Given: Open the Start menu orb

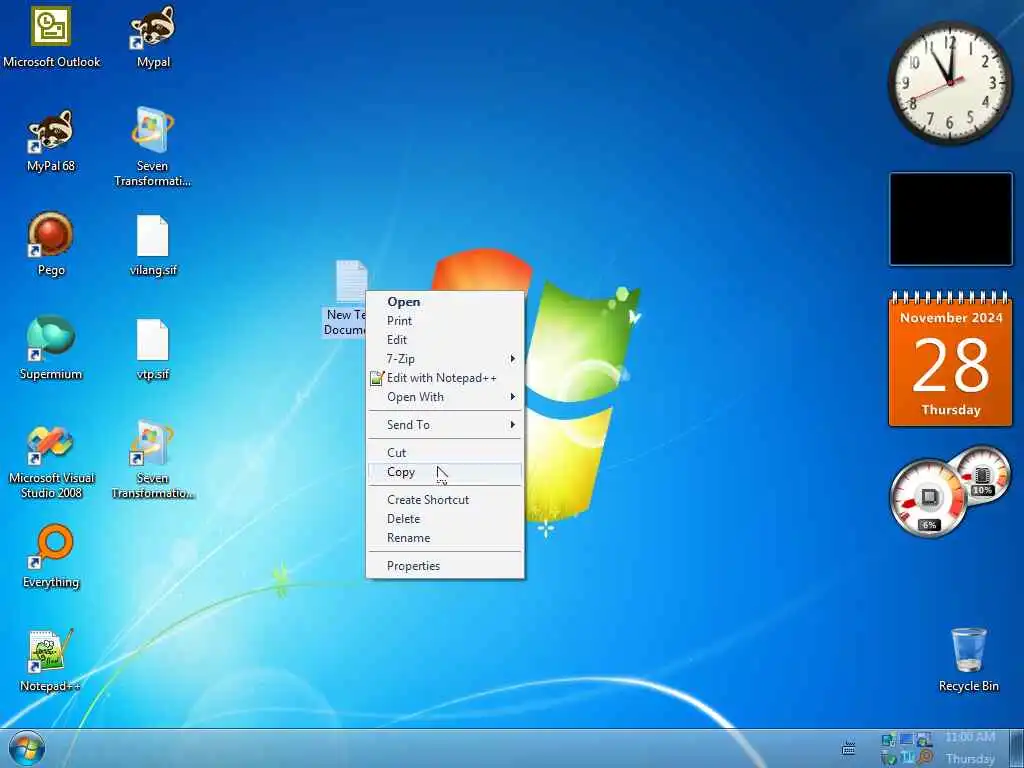Looking at the screenshot, I should point(27,749).
